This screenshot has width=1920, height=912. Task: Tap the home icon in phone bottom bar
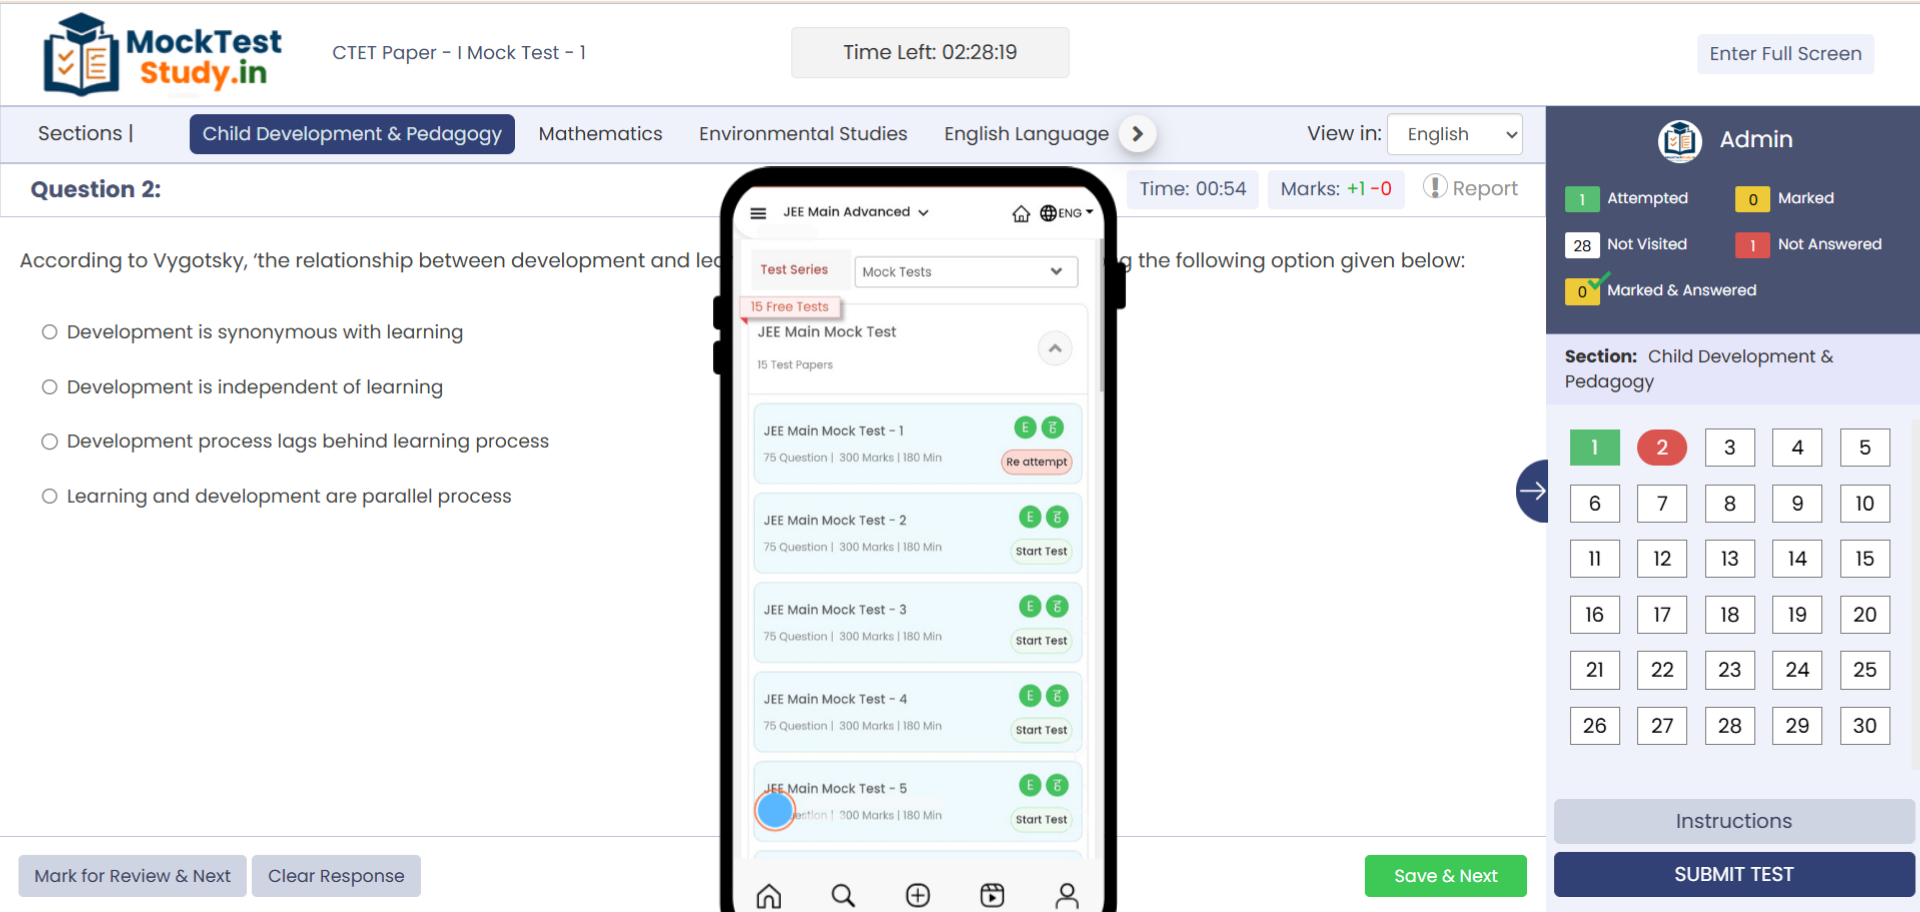point(768,895)
